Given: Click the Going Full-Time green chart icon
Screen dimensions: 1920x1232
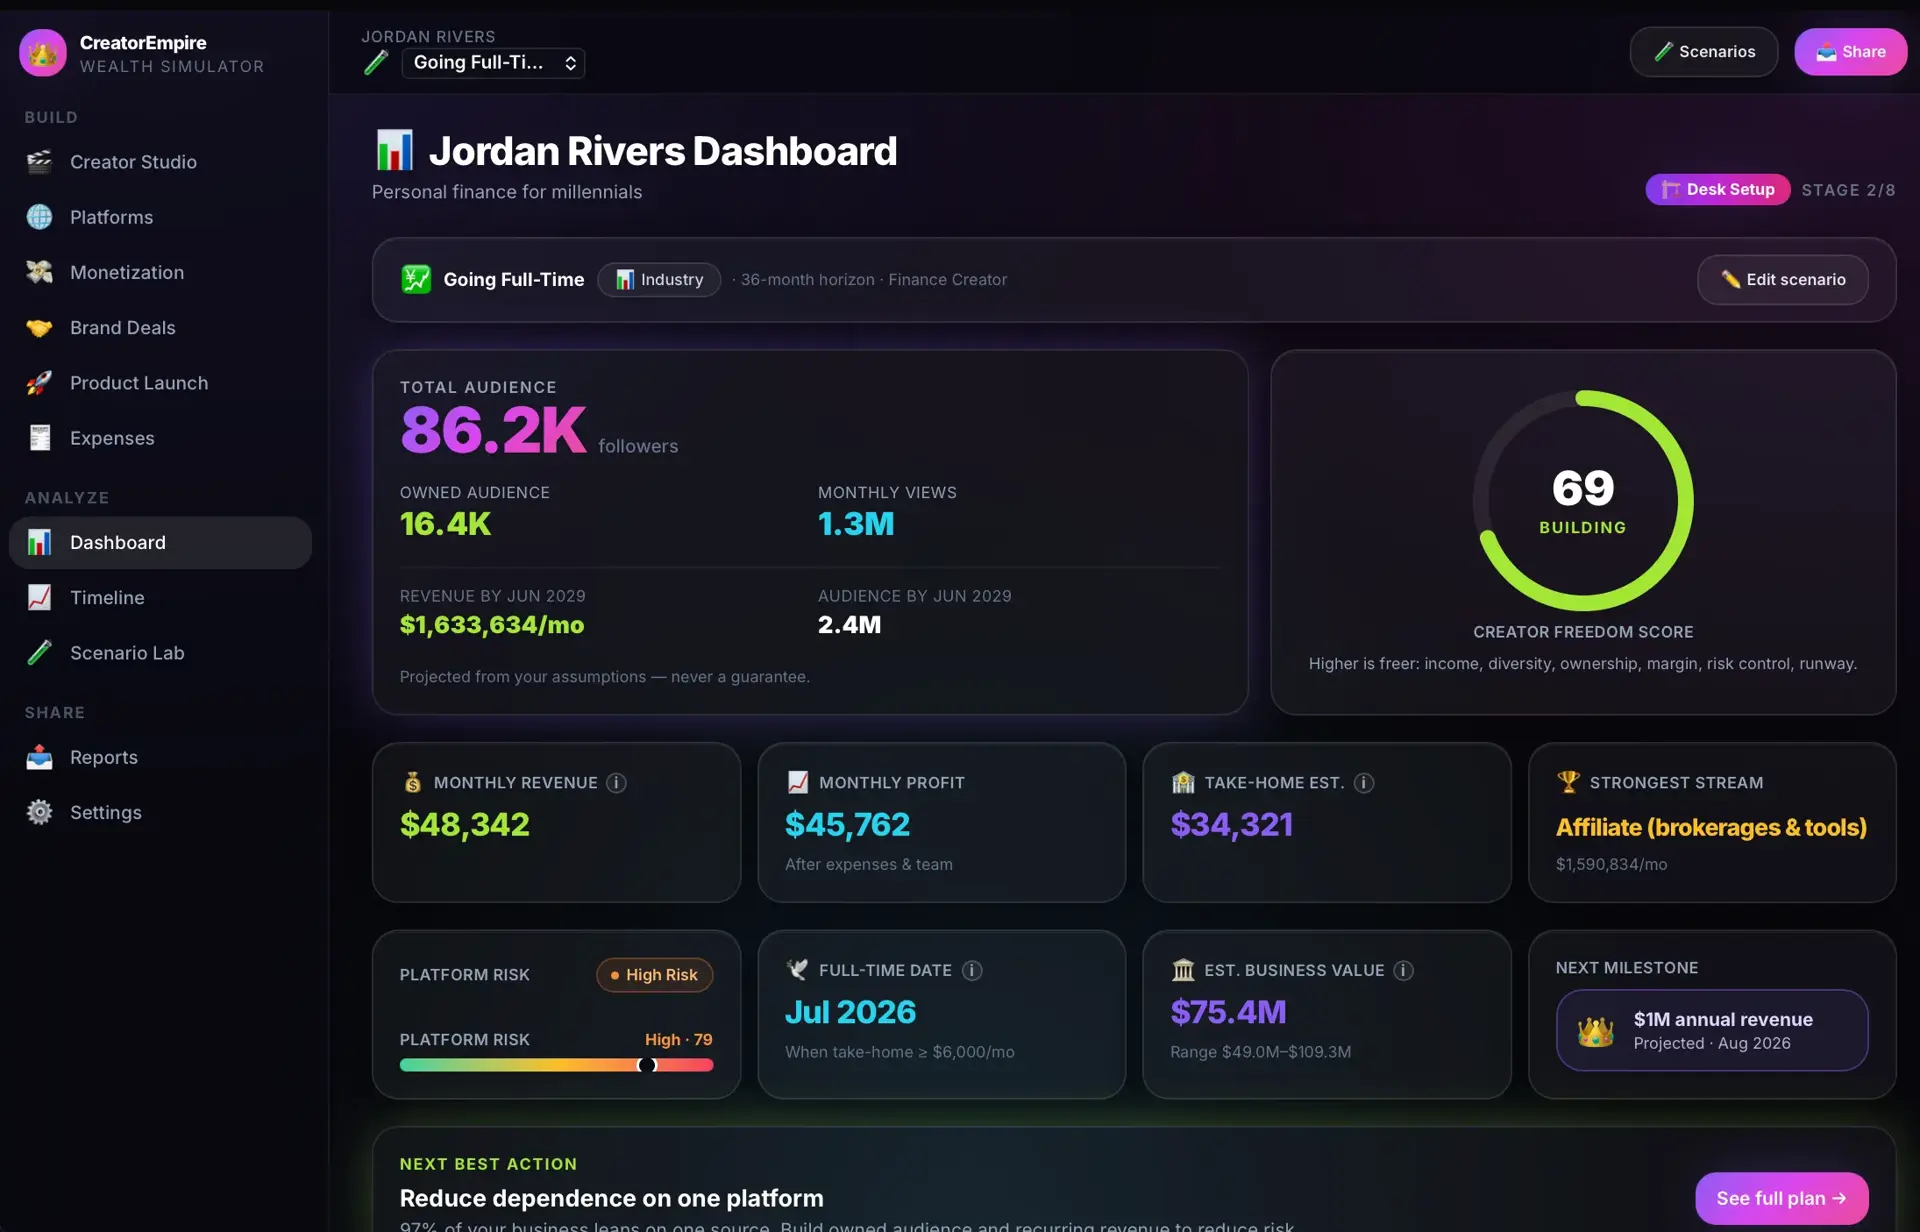Looking at the screenshot, I should click(415, 280).
